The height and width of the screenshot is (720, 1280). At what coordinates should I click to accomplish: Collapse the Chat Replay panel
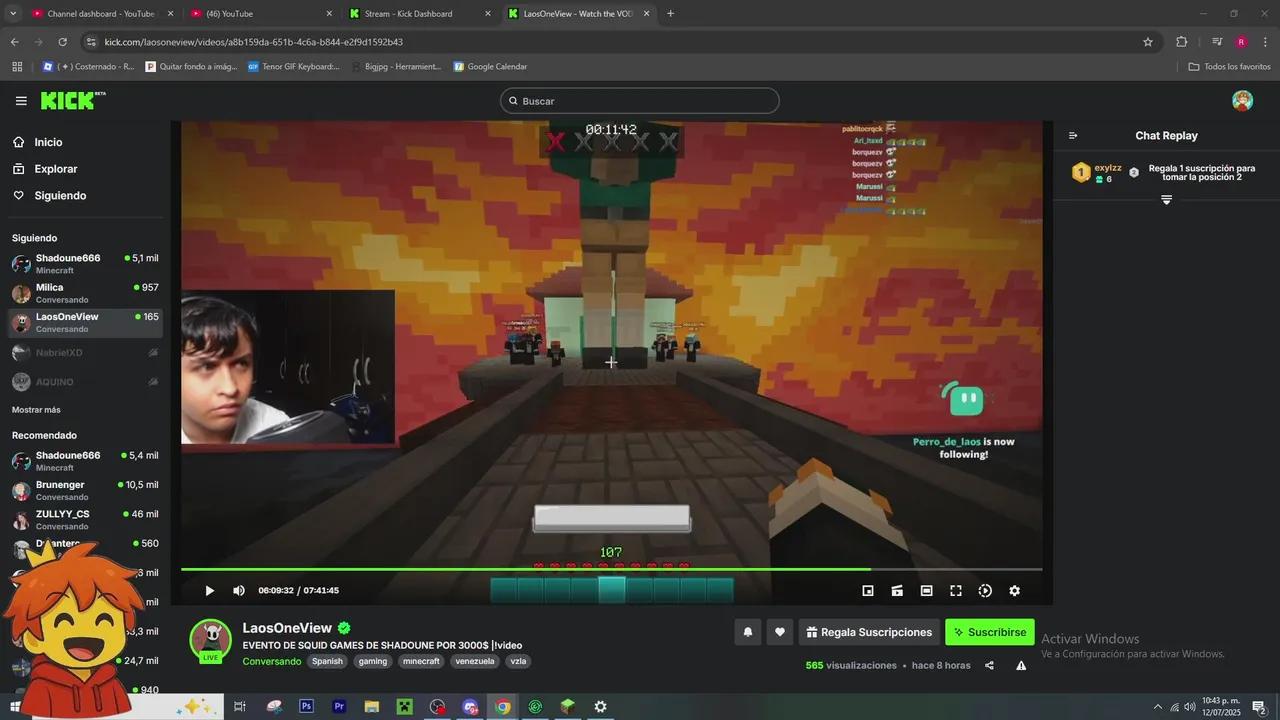coord(1073,135)
